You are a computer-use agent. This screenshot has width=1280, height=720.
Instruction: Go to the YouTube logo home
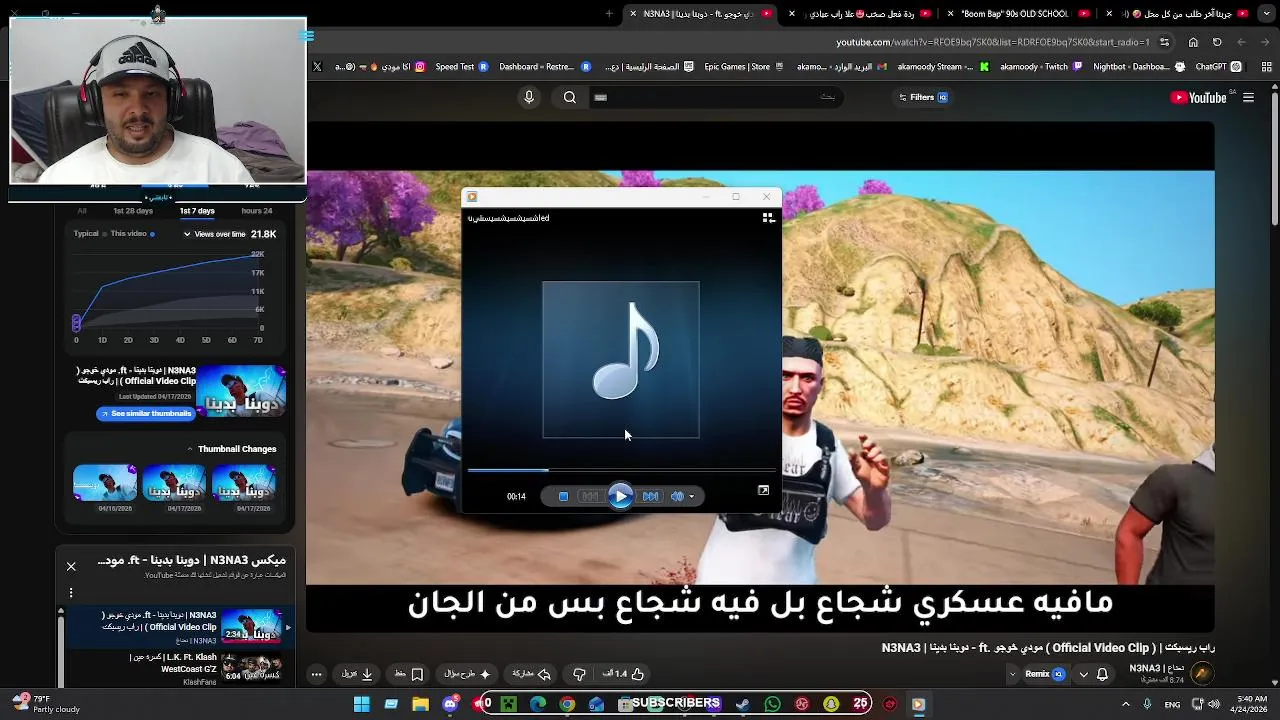[1199, 97]
